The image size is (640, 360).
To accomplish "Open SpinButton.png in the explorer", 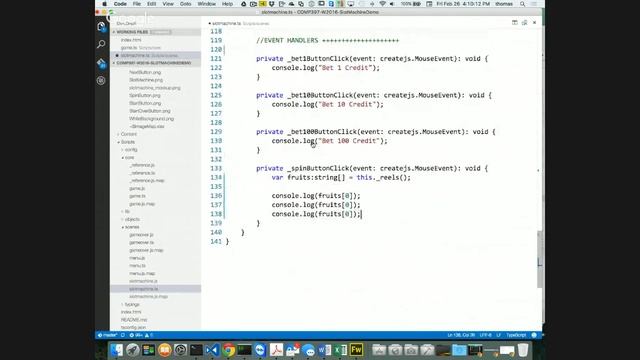I will pyautogui.click(x=145, y=96).
